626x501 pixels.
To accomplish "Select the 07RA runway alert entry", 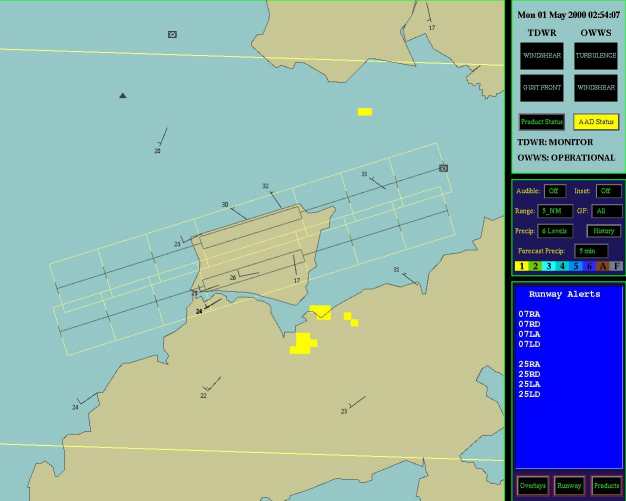I will [x=529, y=314].
